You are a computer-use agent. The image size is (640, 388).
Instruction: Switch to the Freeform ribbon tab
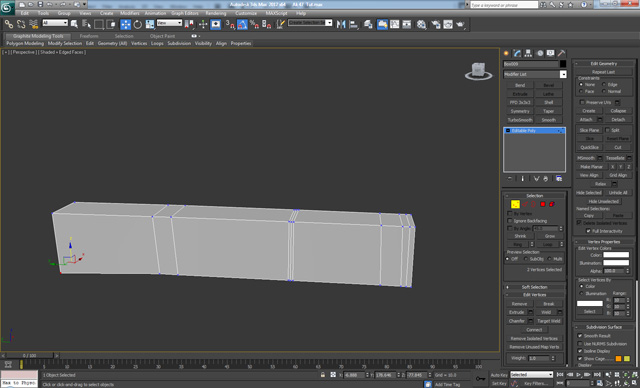89,36
